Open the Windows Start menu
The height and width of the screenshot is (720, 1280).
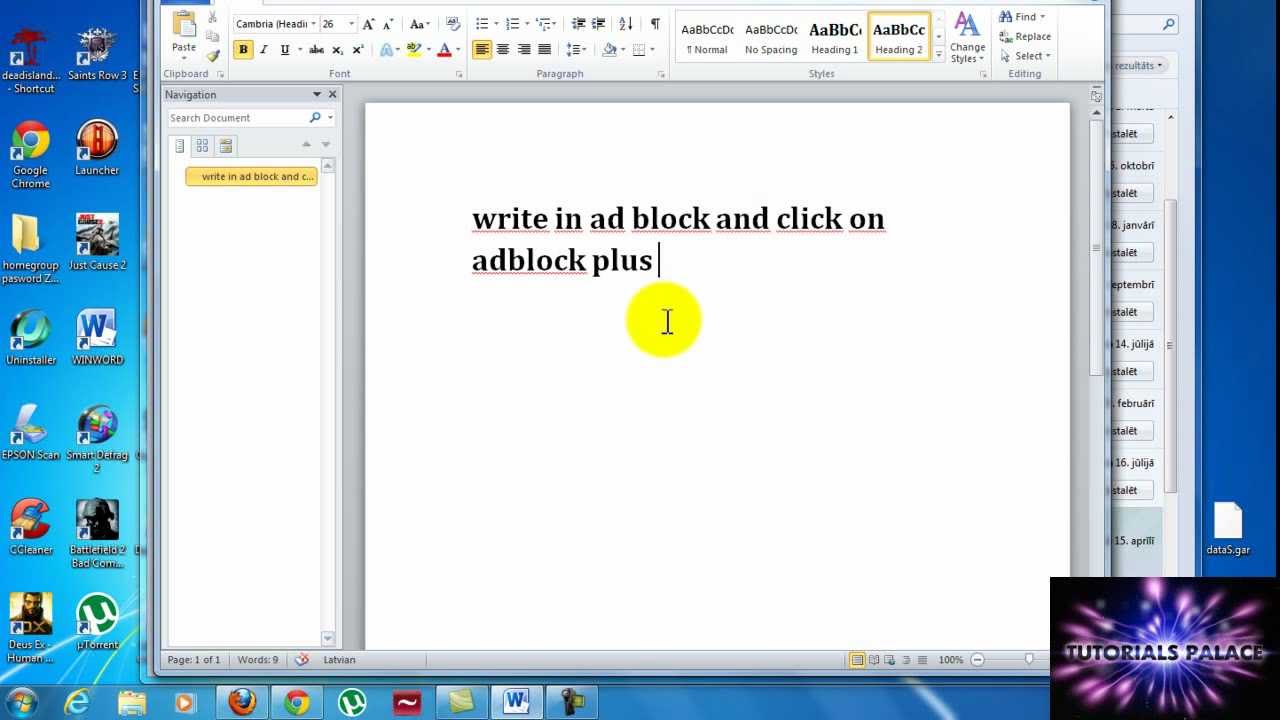tap(22, 701)
